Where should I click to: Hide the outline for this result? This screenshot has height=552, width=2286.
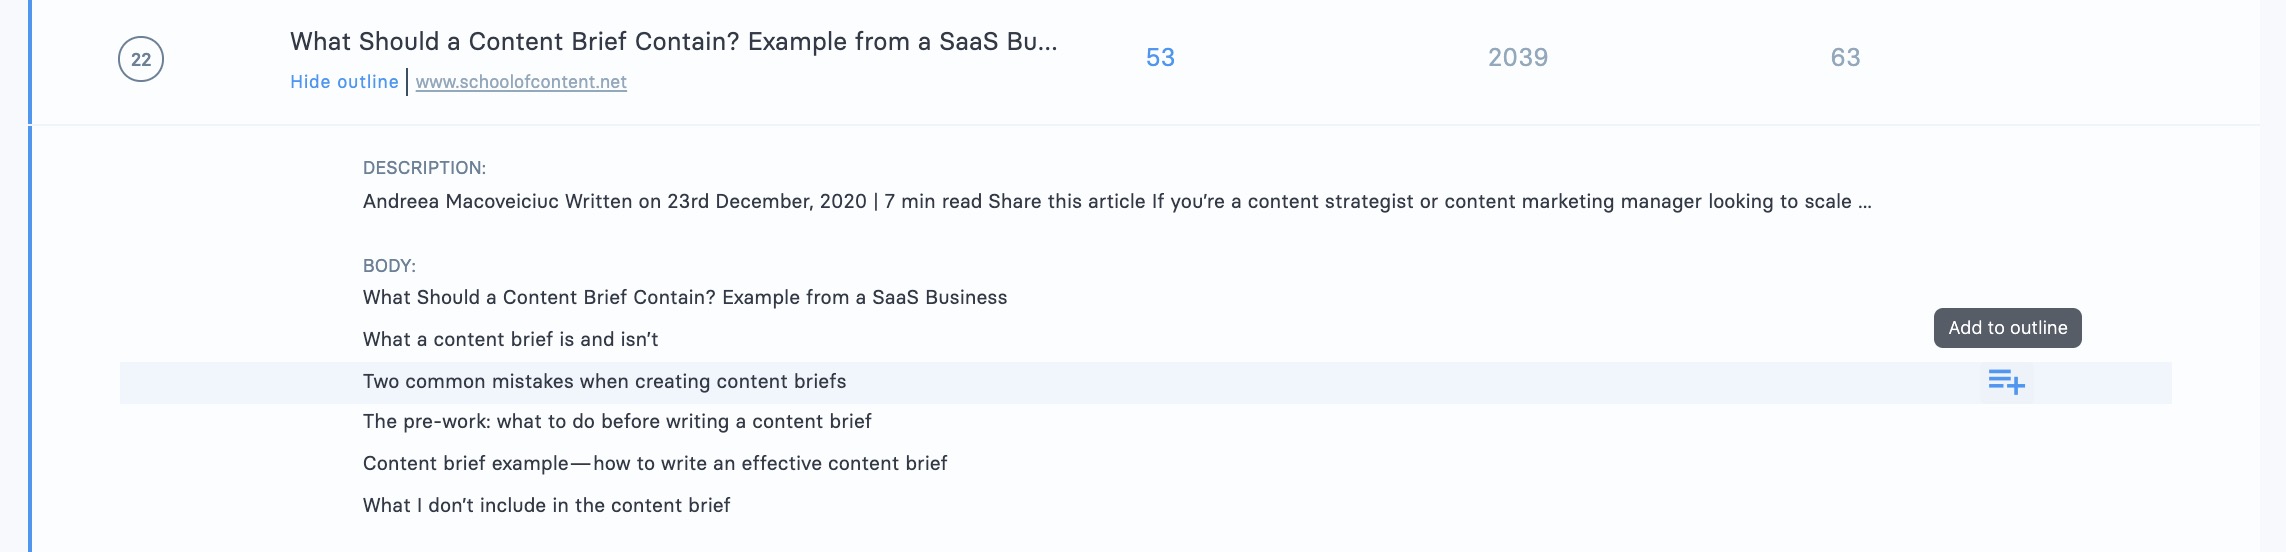click(344, 82)
